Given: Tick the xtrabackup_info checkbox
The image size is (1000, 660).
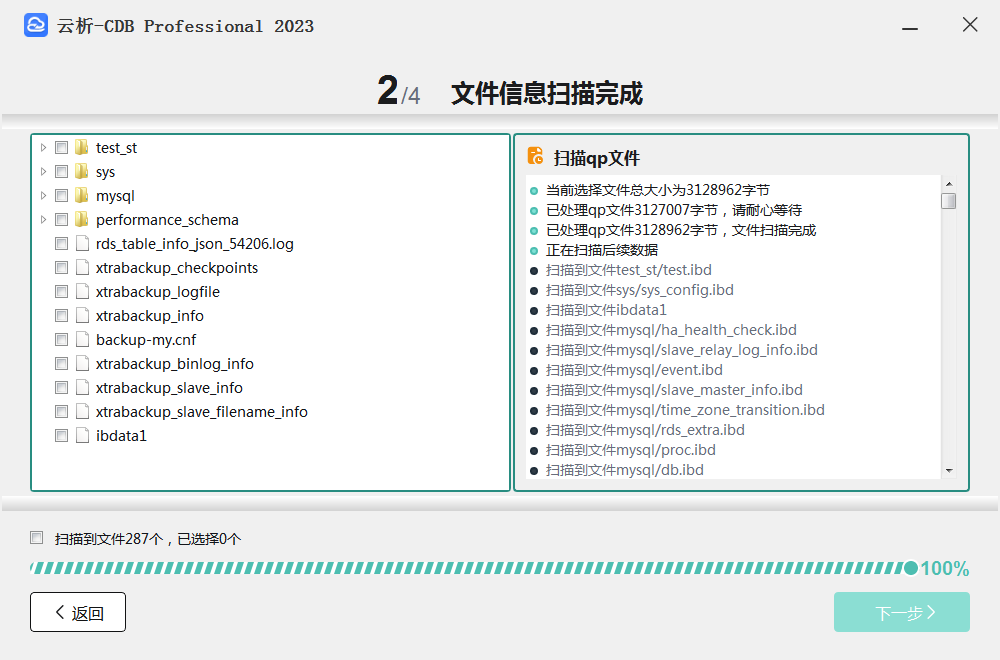Looking at the screenshot, I should pyautogui.click(x=61, y=316).
